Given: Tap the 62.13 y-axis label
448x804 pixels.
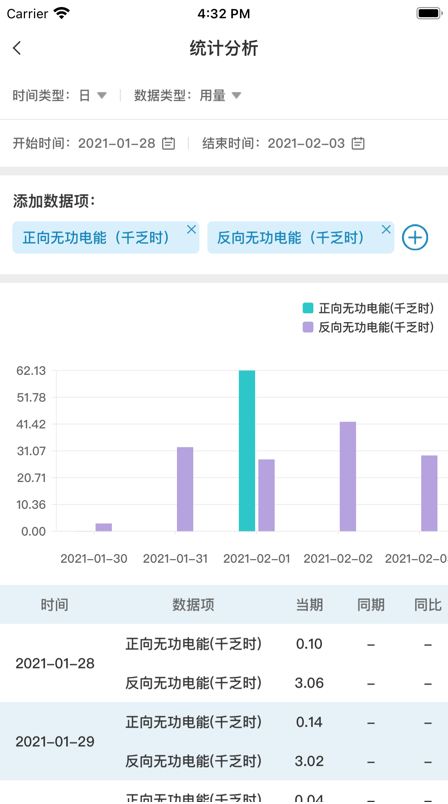Looking at the screenshot, I should (33, 371).
